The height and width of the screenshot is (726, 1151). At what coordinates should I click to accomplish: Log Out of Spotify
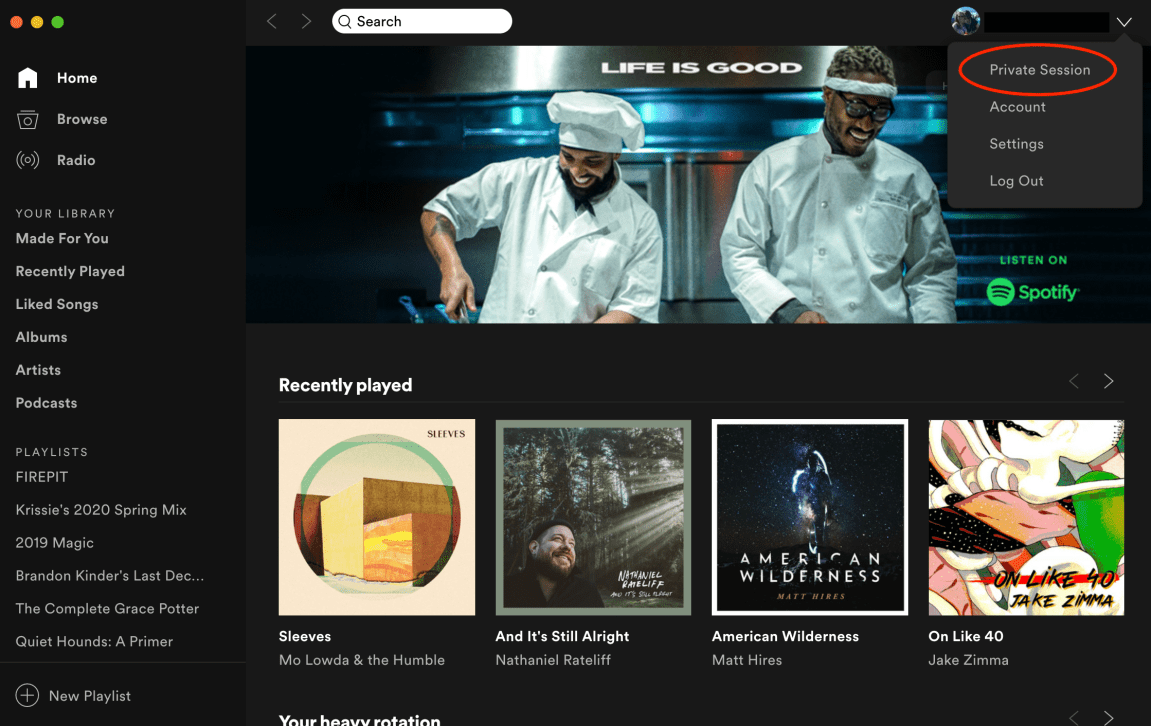pyautogui.click(x=1016, y=180)
